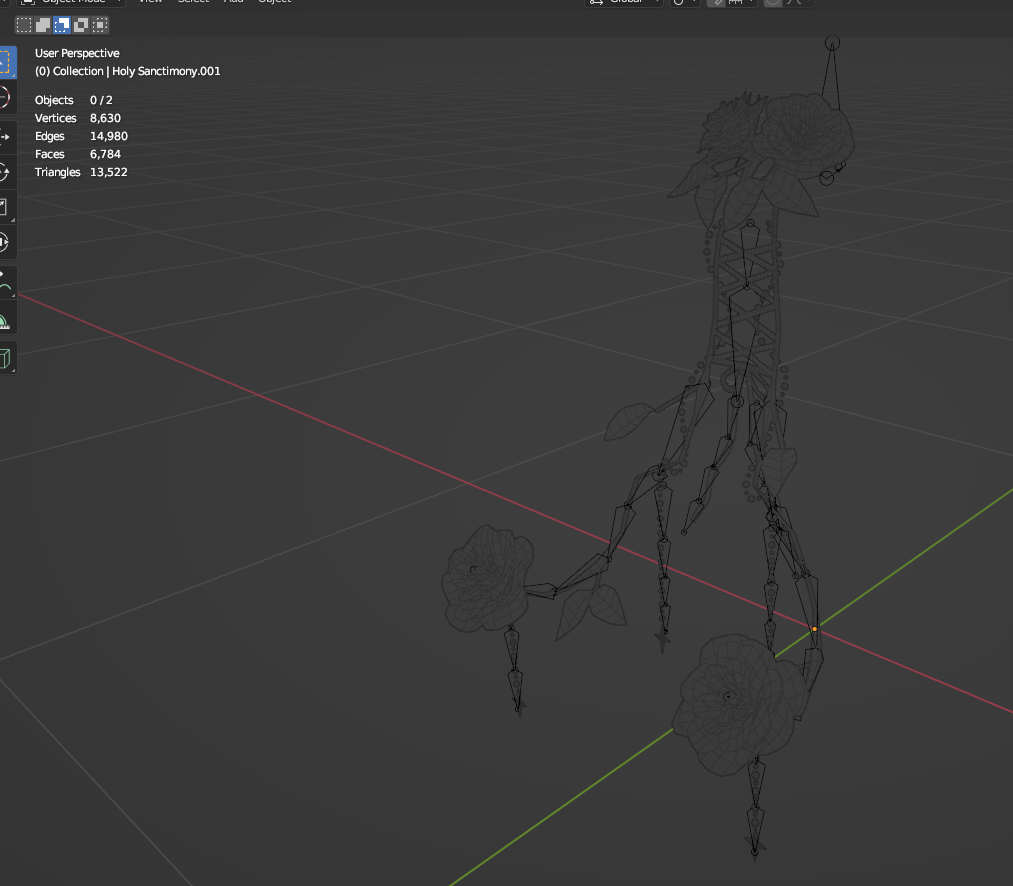This screenshot has height=886, width=1013.
Task: Activate the Rotate tool
Action: (x=6, y=172)
